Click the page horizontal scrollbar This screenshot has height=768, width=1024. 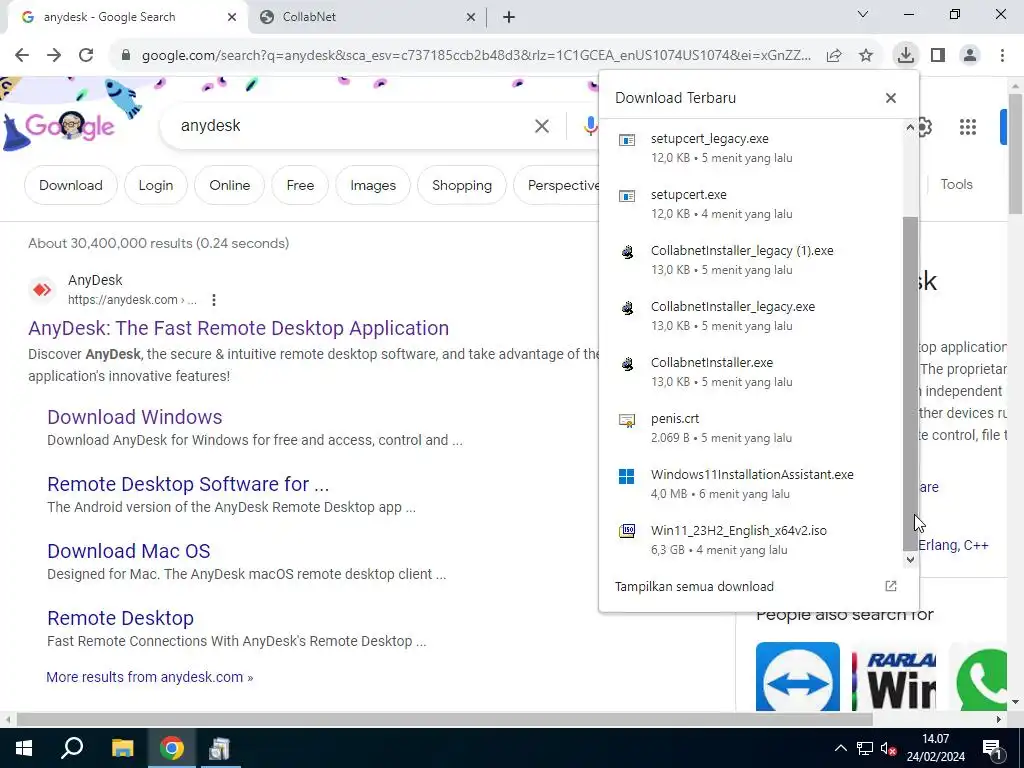444,720
